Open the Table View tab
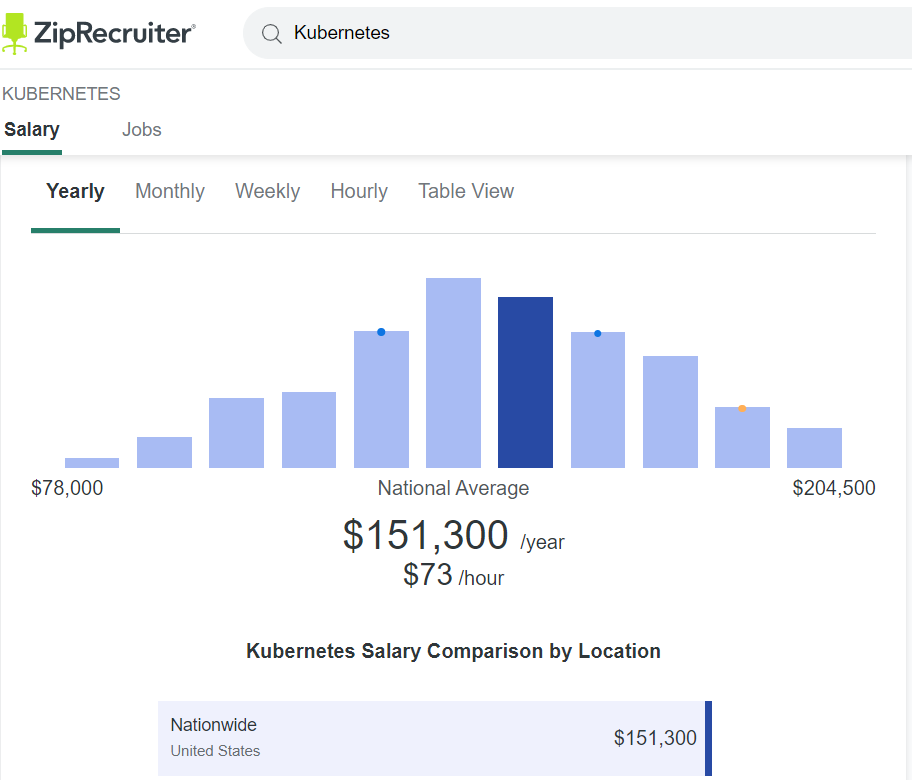The image size is (912, 780). coord(466,191)
